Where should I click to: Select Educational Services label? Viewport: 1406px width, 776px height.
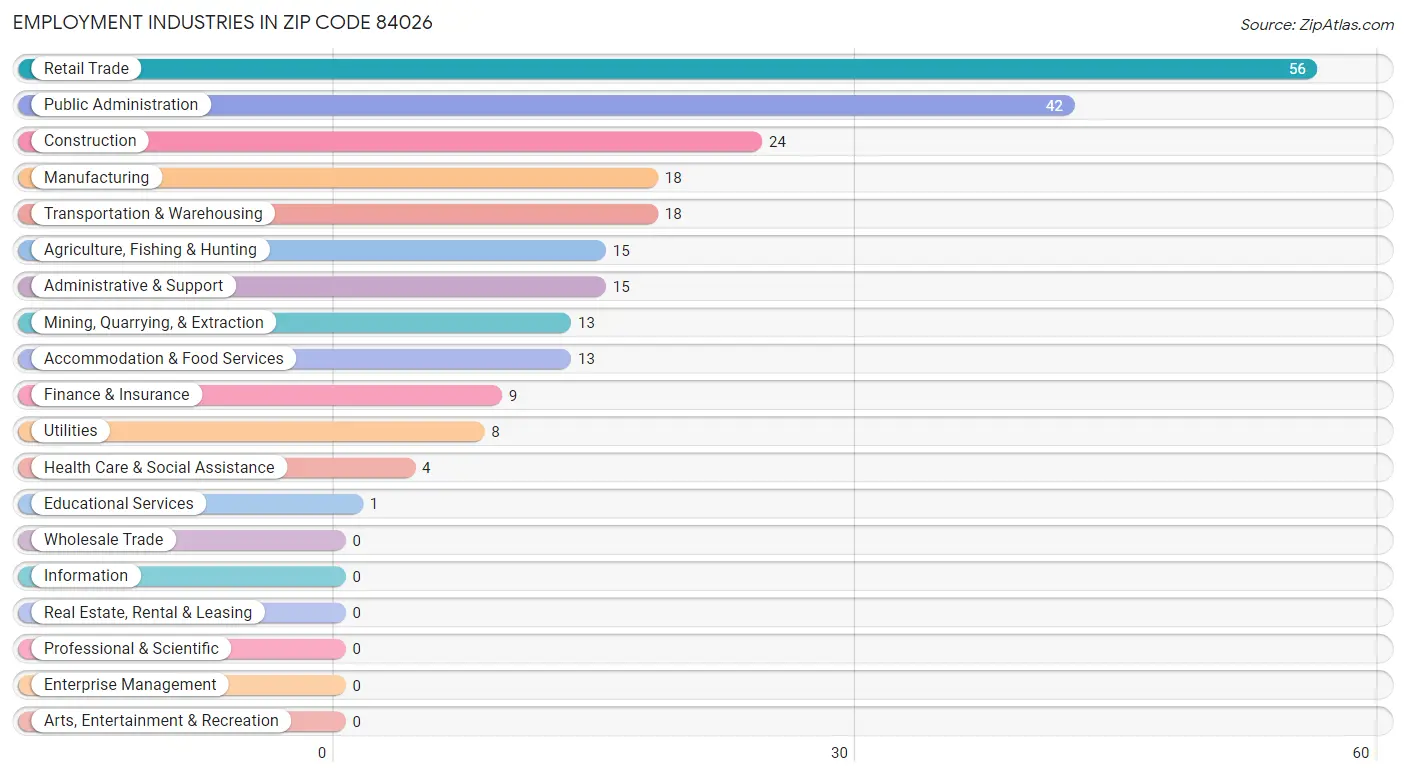click(119, 503)
